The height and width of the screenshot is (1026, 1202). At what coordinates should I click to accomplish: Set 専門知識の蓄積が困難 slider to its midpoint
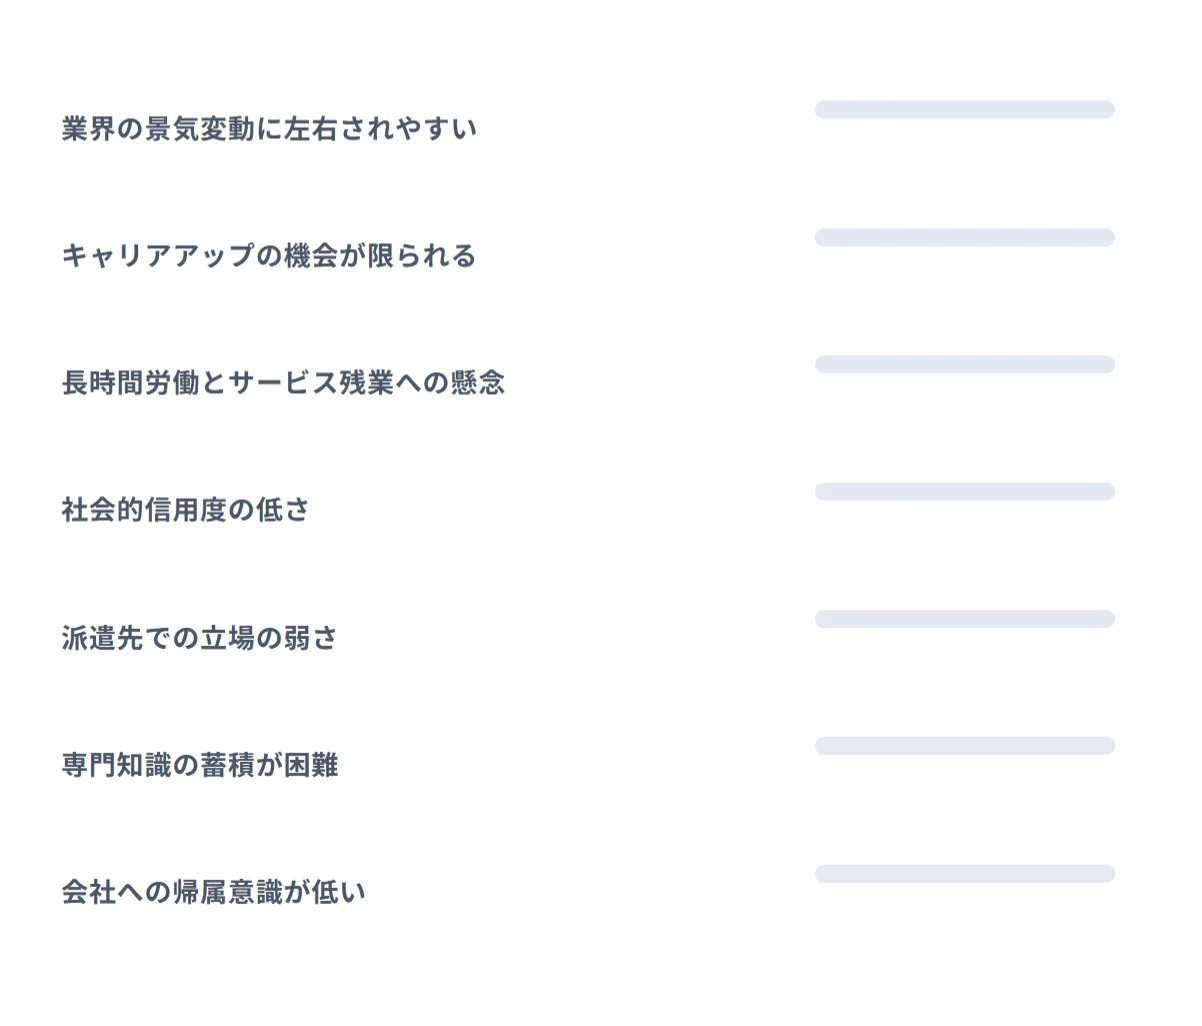click(964, 746)
